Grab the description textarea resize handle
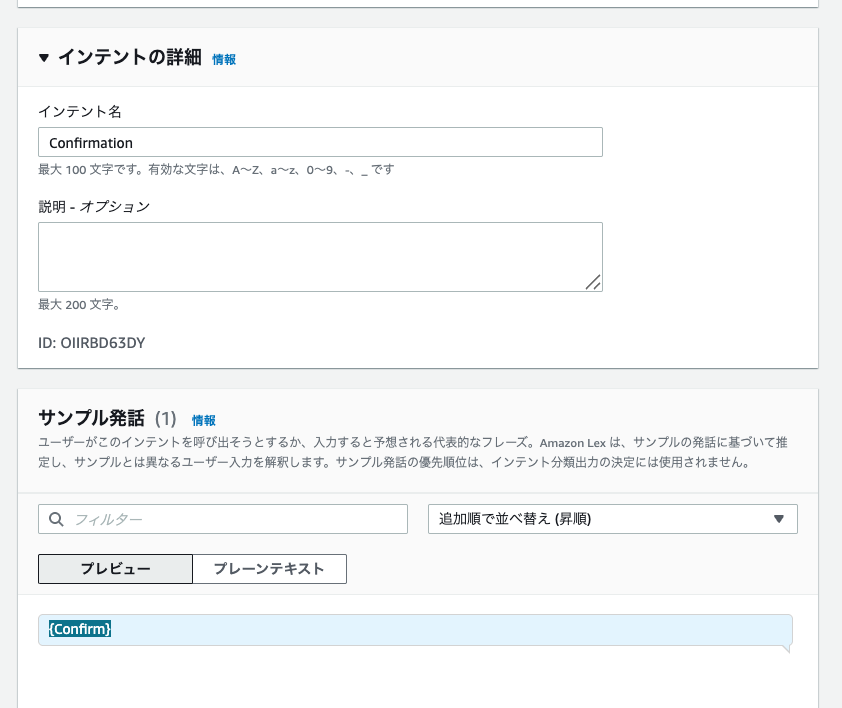 click(593, 282)
